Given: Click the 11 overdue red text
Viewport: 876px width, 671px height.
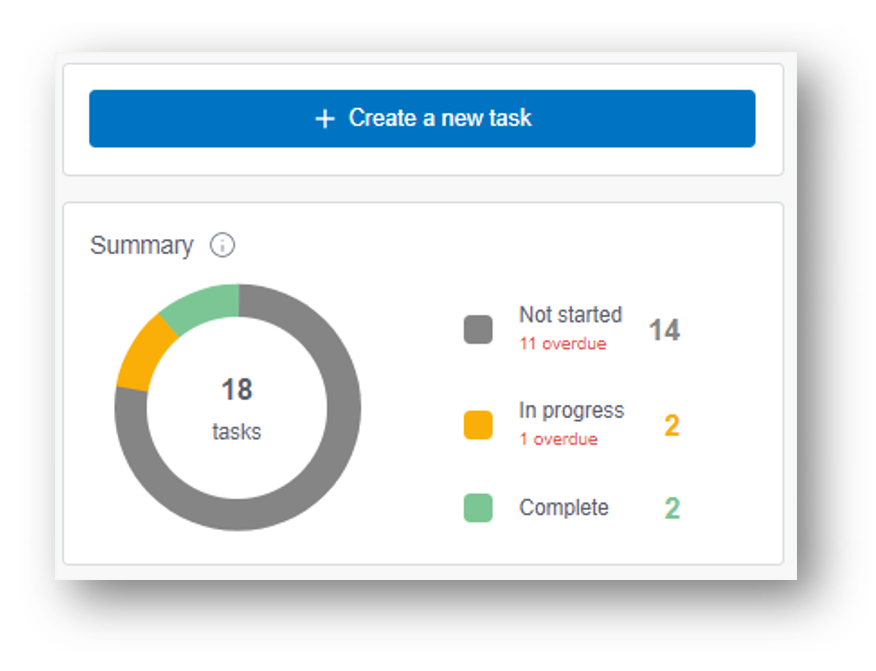Looking at the screenshot, I should tap(563, 344).
